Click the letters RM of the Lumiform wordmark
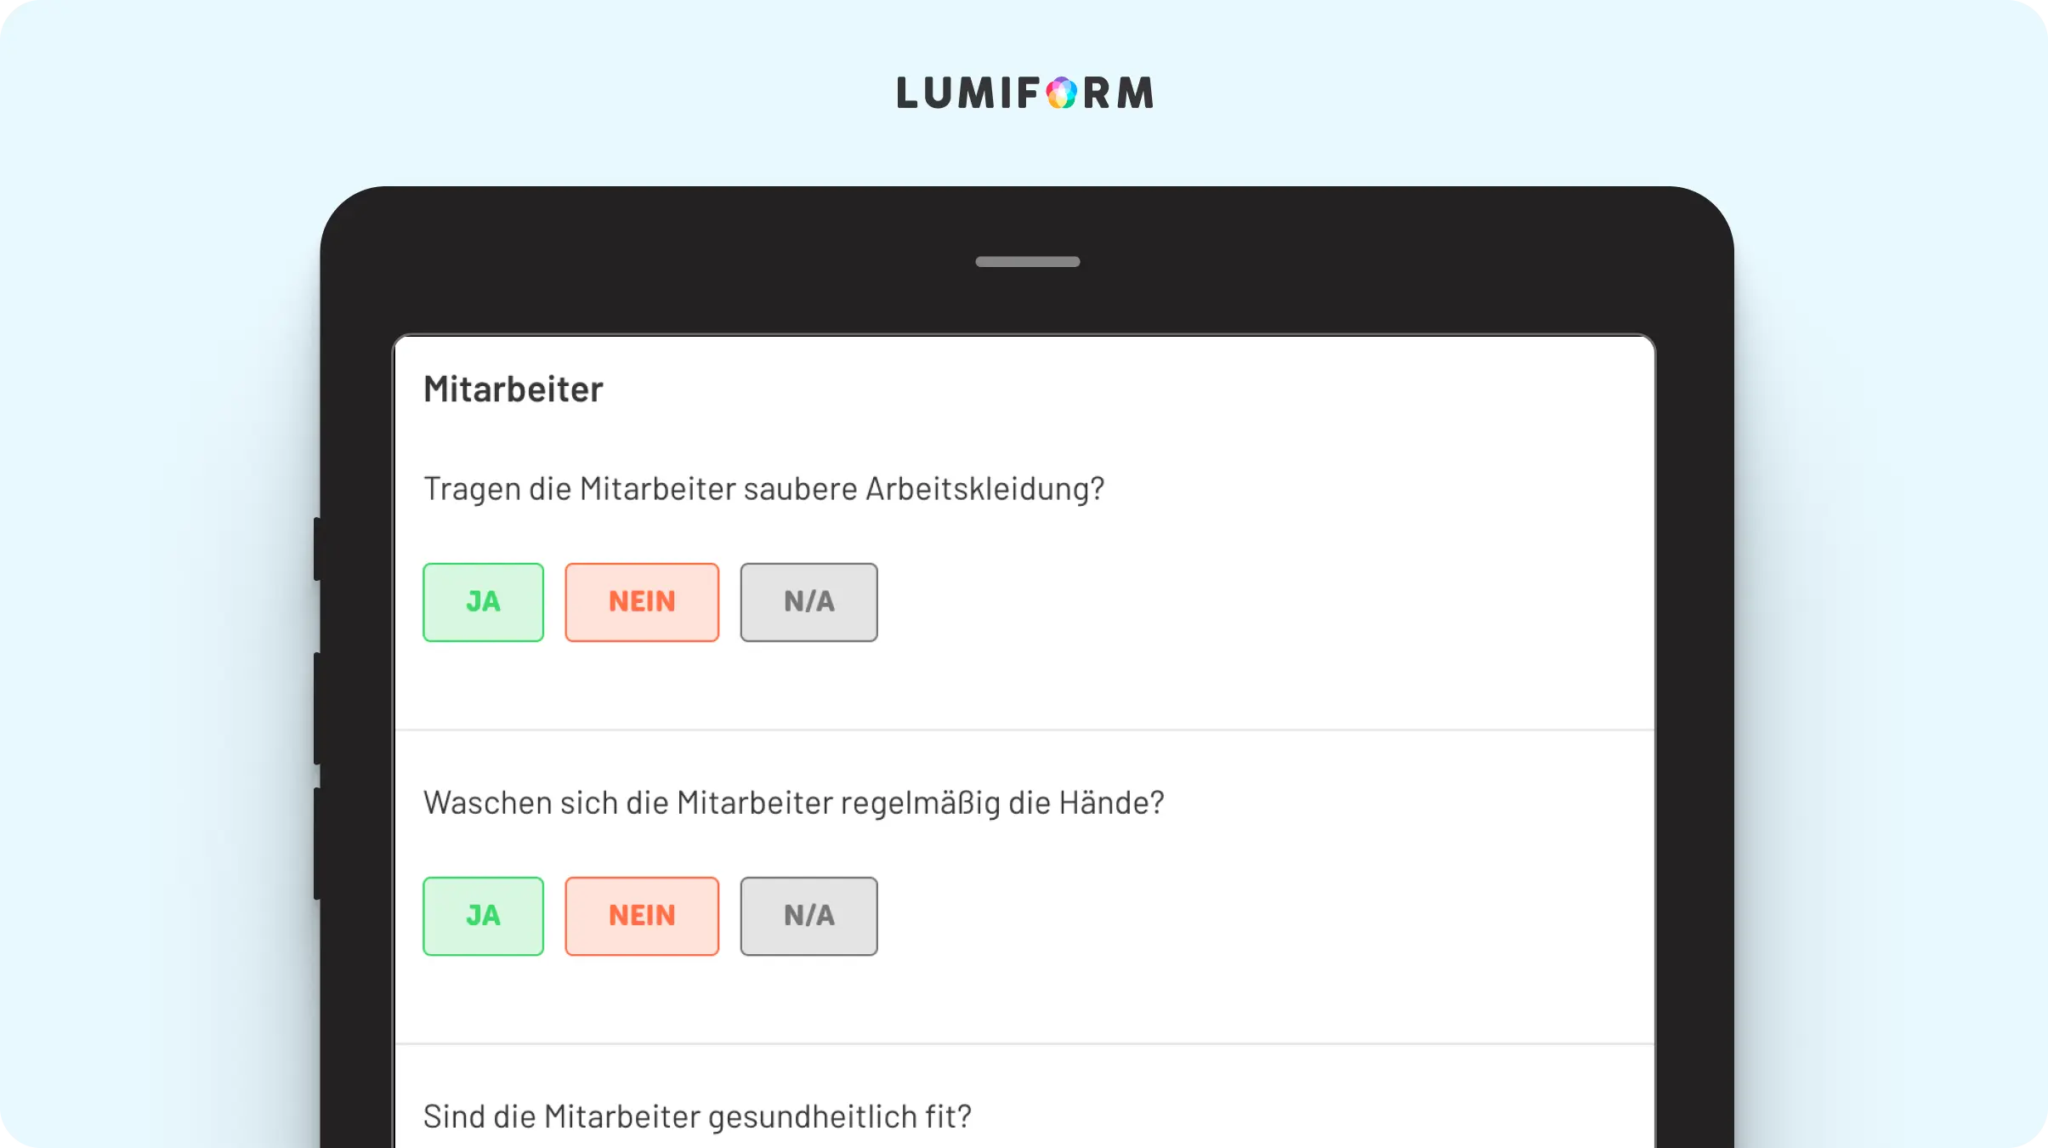This screenshot has width=2048, height=1148. (x=1119, y=93)
